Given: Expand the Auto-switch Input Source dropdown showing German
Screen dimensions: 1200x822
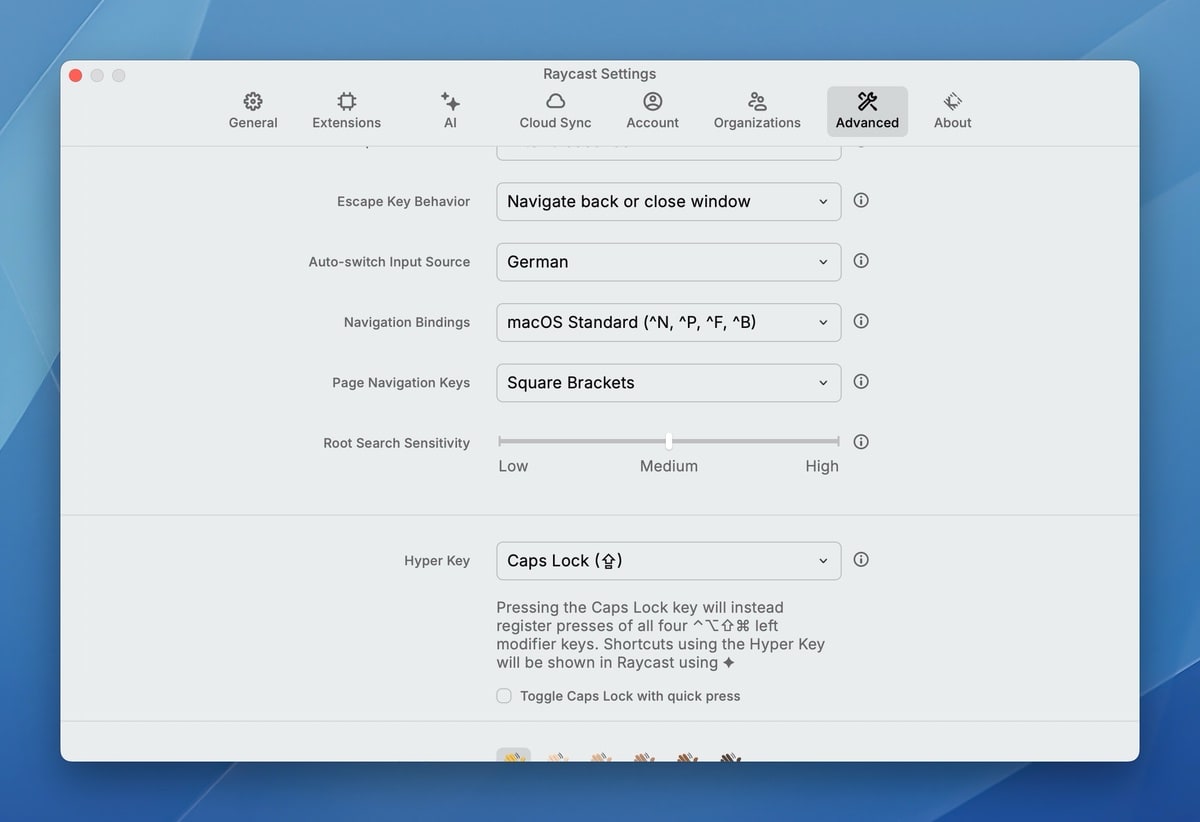Looking at the screenshot, I should pyautogui.click(x=668, y=262).
